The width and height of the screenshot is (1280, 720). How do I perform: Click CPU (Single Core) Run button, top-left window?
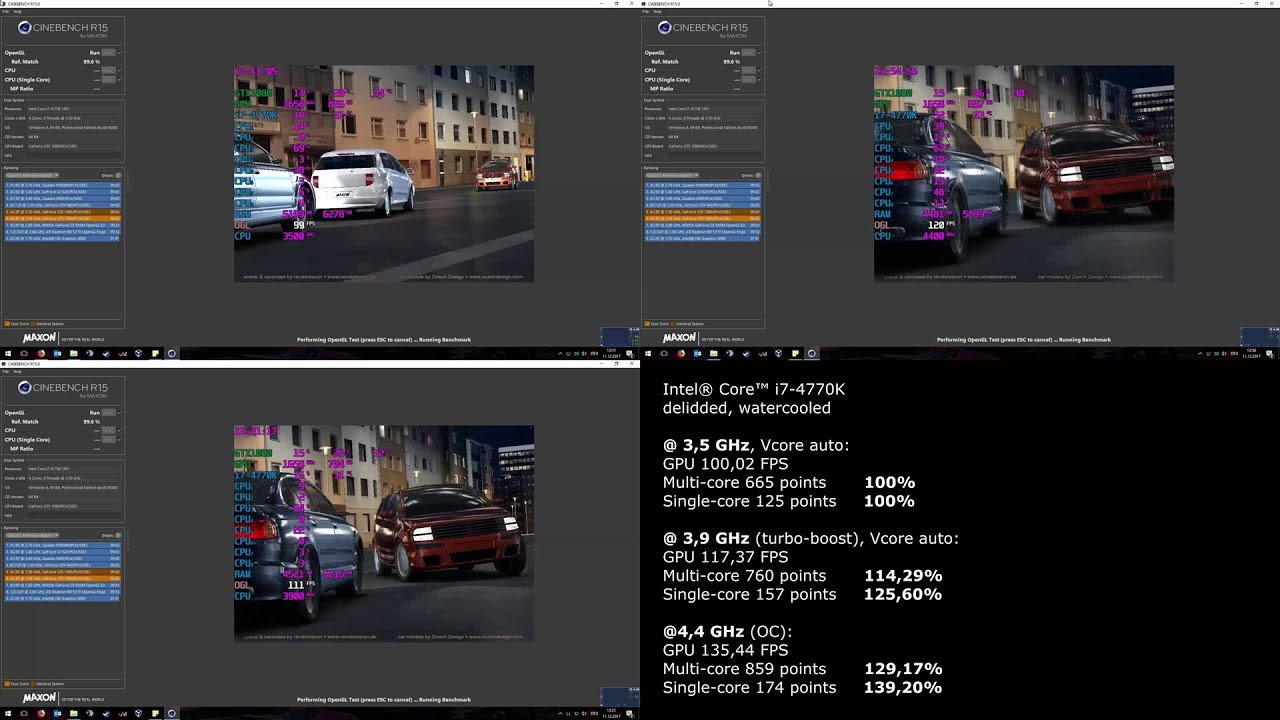(x=108, y=80)
